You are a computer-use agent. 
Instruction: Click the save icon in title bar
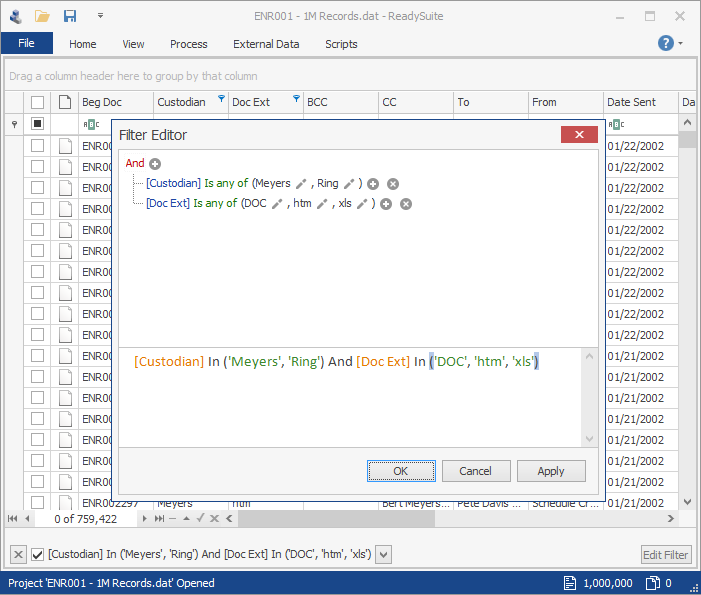[x=70, y=16]
